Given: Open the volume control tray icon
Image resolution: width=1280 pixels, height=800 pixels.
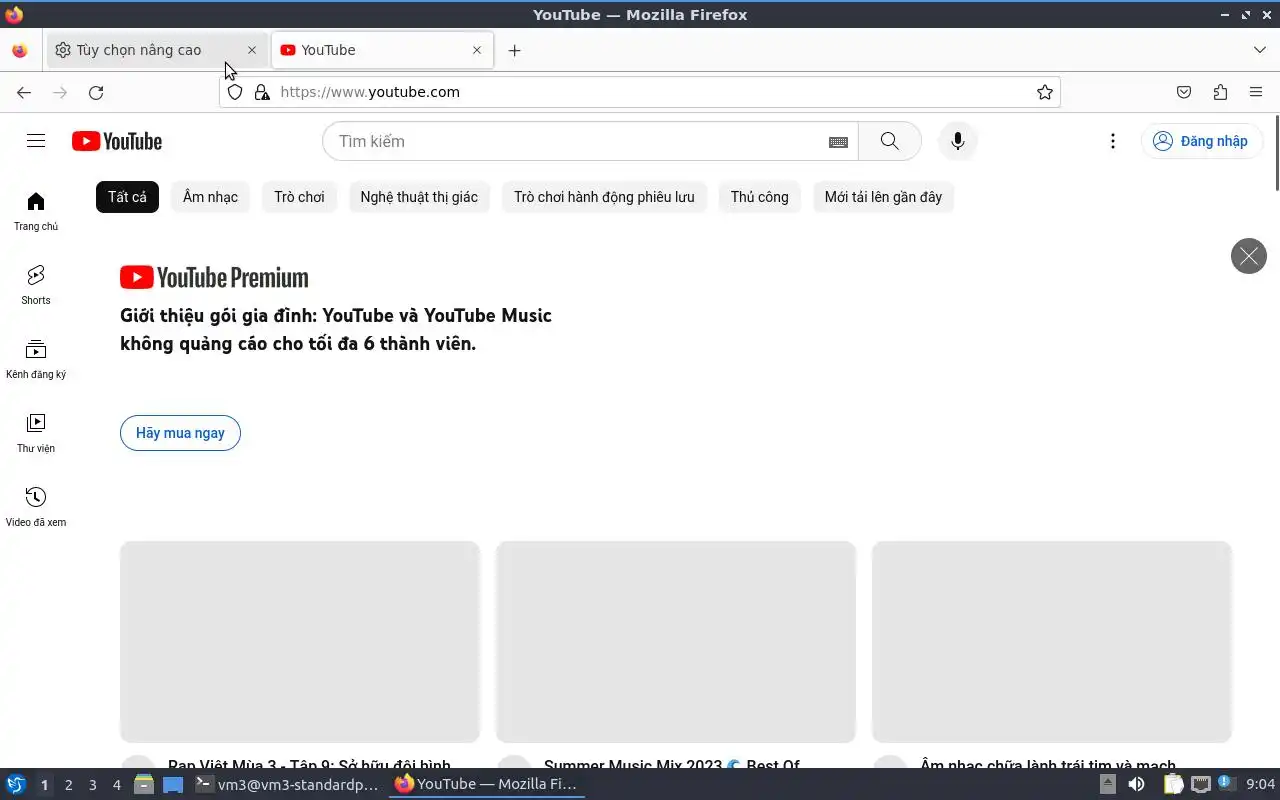Looking at the screenshot, I should click(x=1136, y=784).
